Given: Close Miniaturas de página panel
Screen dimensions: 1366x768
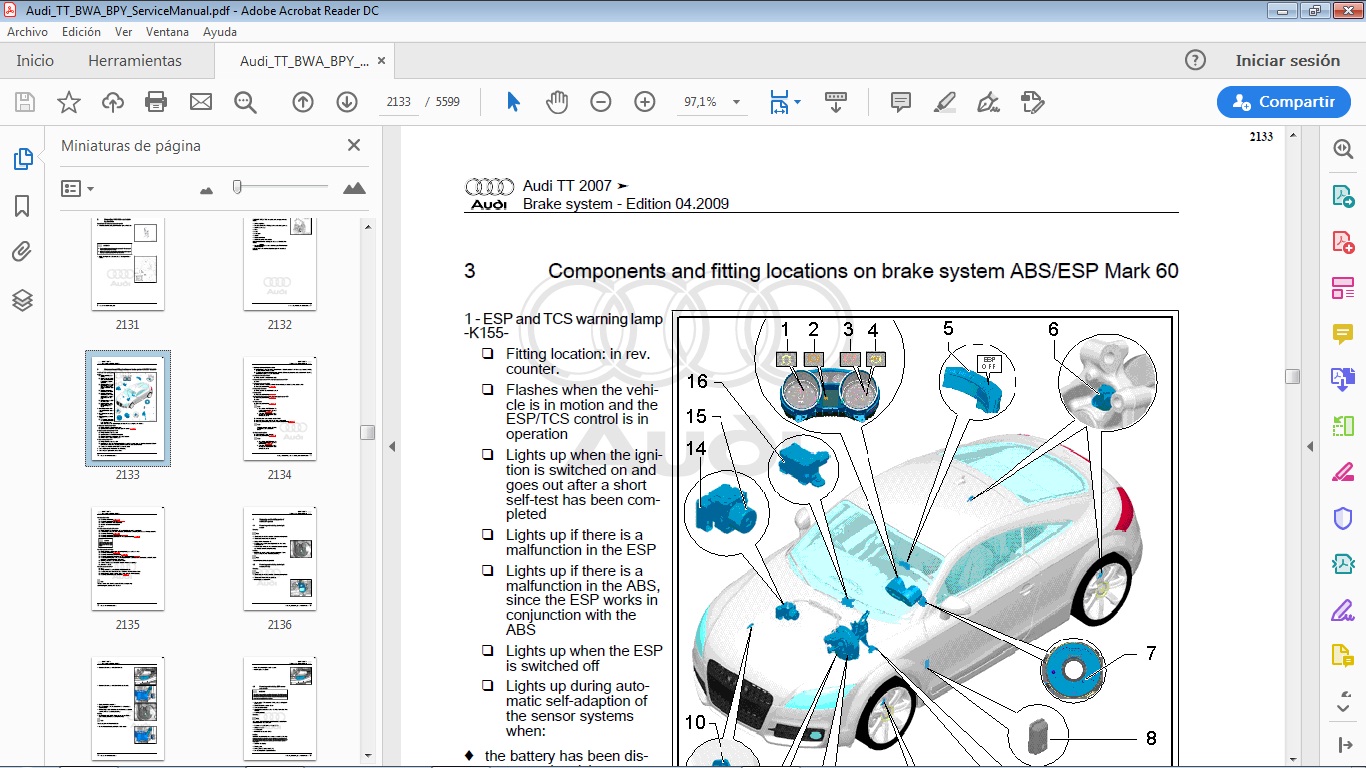Looking at the screenshot, I should 353,145.
